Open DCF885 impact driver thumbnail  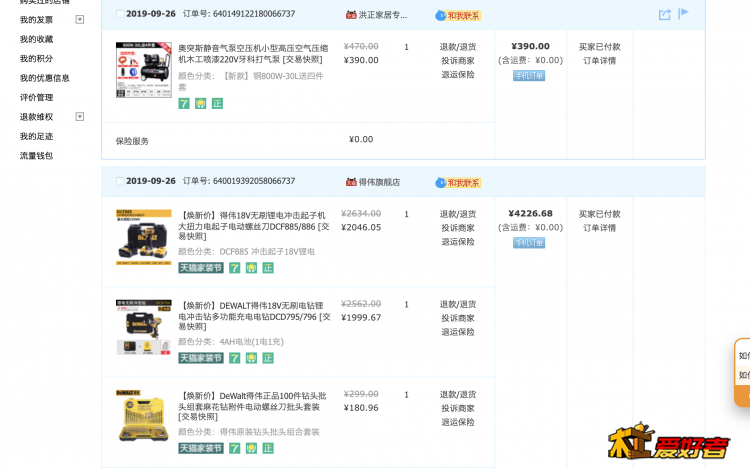click(x=143, y=237)
